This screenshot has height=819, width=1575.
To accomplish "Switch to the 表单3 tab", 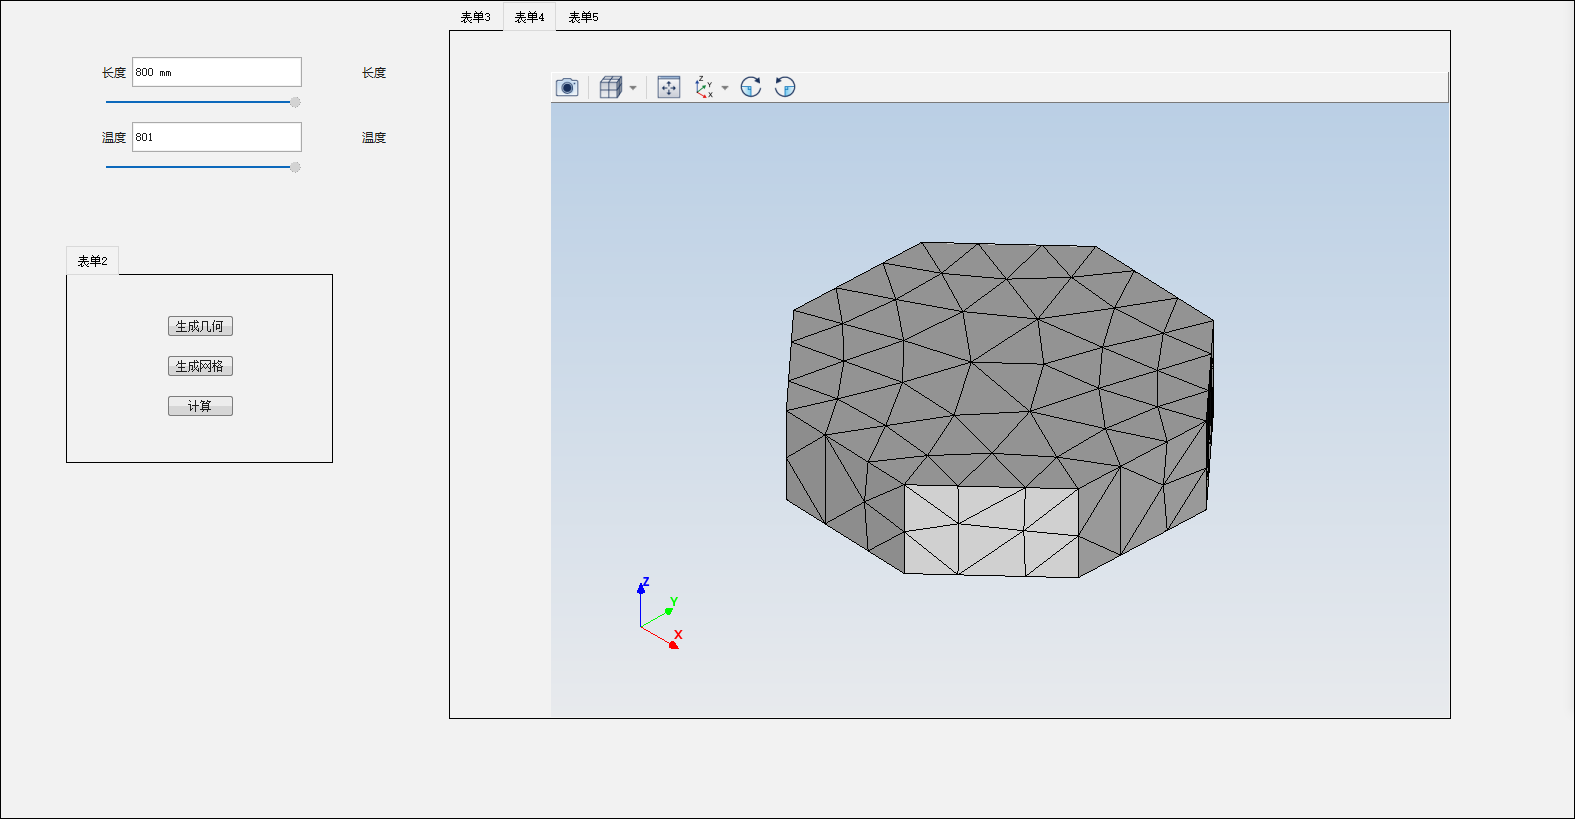I will click(x=475, y=17).
